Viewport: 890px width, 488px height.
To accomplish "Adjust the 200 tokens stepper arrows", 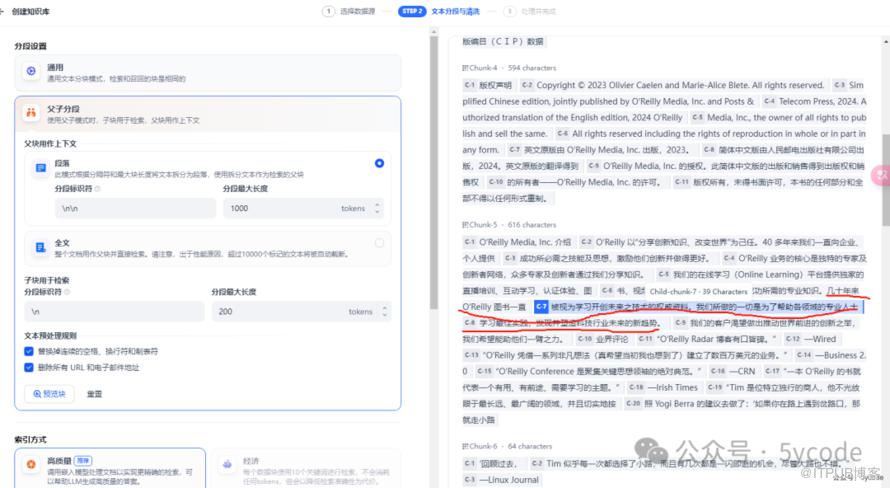I will [384, 312].
